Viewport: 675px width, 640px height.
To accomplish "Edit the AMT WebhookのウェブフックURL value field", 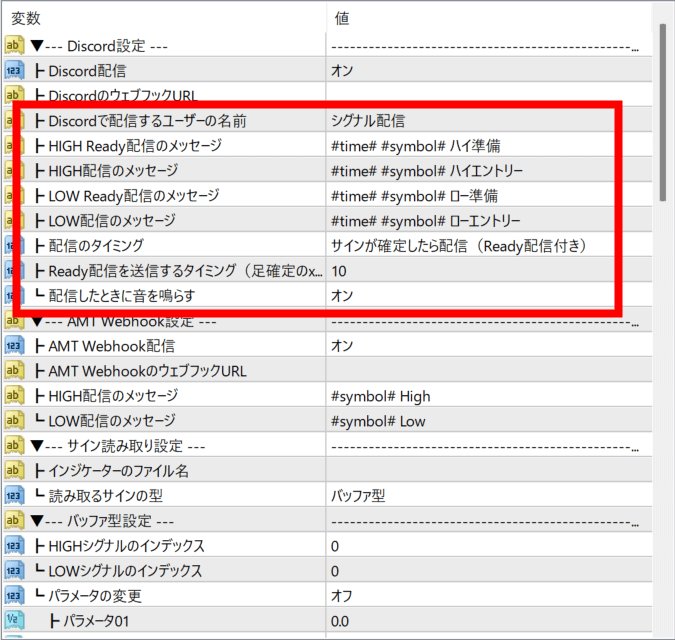I will pyautogui.click(x=489, y=371).
